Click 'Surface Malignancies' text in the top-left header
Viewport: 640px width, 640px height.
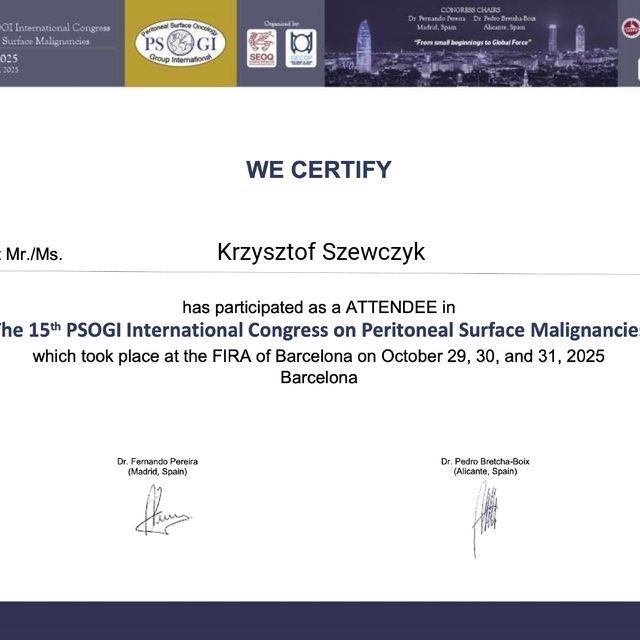[x=46, y=41]
